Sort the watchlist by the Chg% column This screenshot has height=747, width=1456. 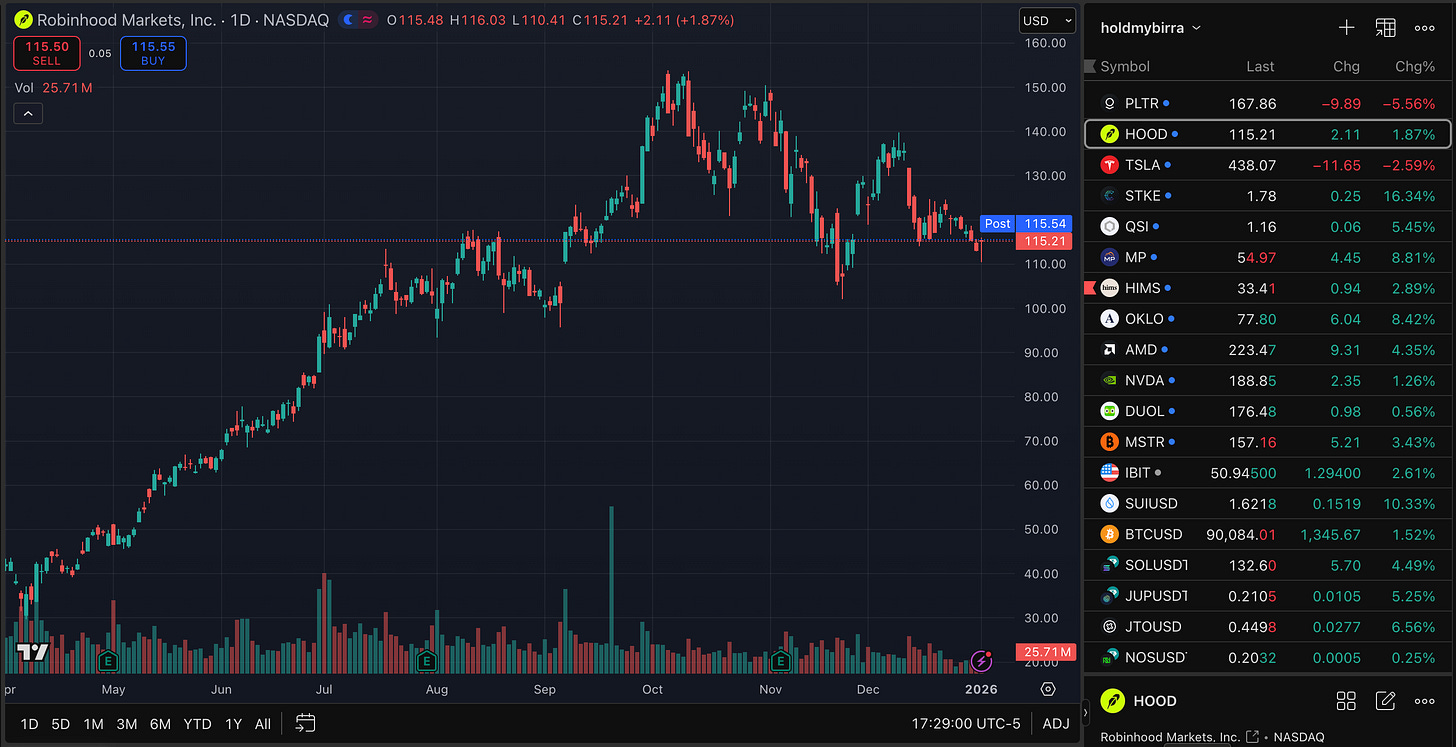[x=1415, y=66]
